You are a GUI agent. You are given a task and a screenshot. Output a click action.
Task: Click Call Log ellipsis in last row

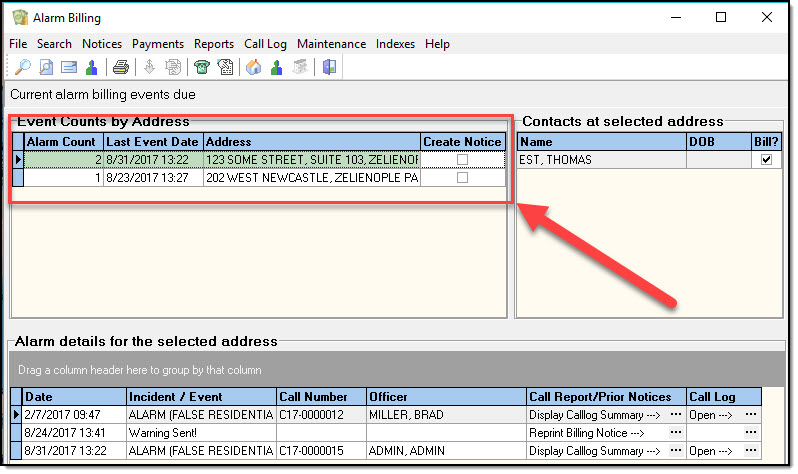(751, 451)
